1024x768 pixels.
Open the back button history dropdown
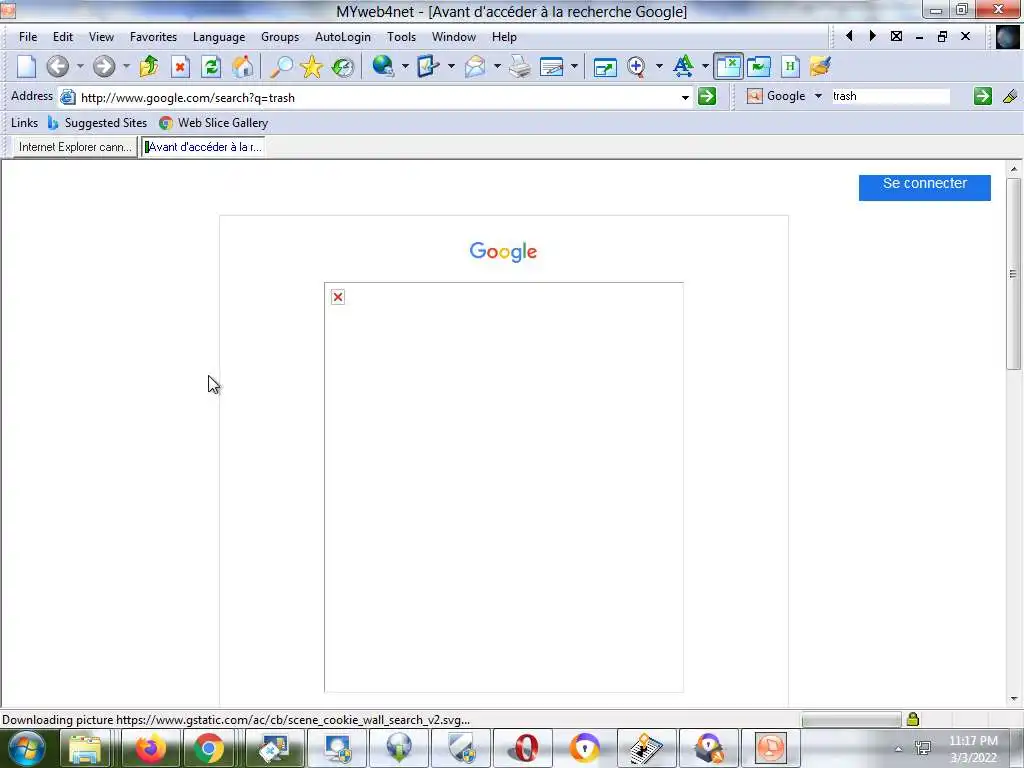80,67
